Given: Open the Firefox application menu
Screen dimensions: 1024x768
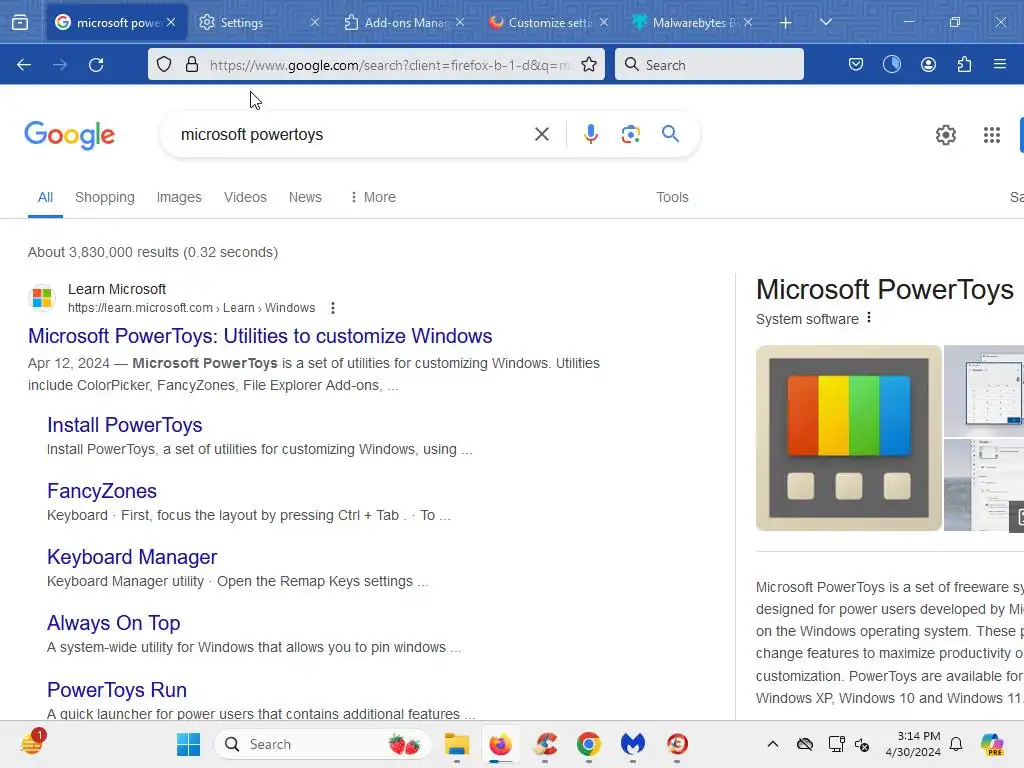Looking at the screenshot, I should [1000, 64].
